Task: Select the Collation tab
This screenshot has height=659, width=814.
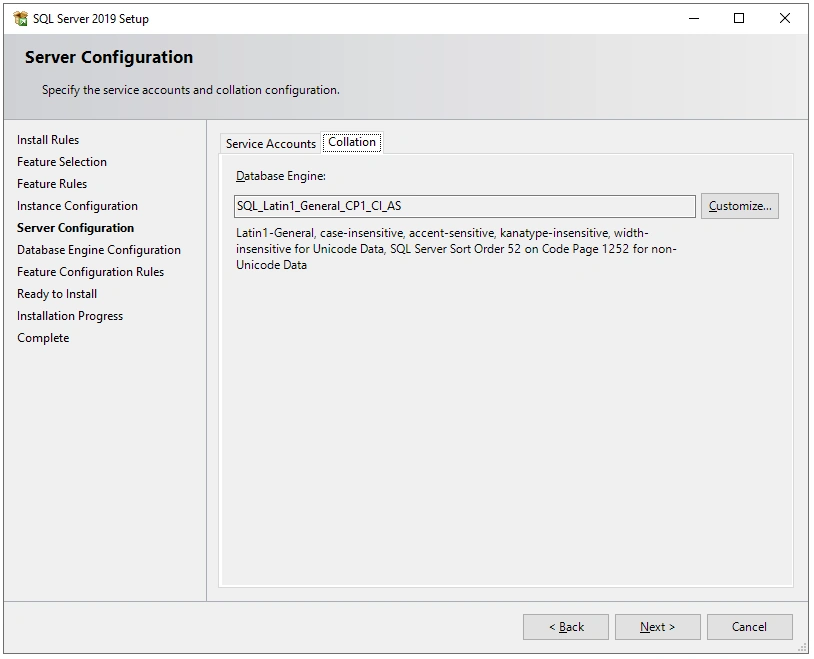Action: [352, 142]
